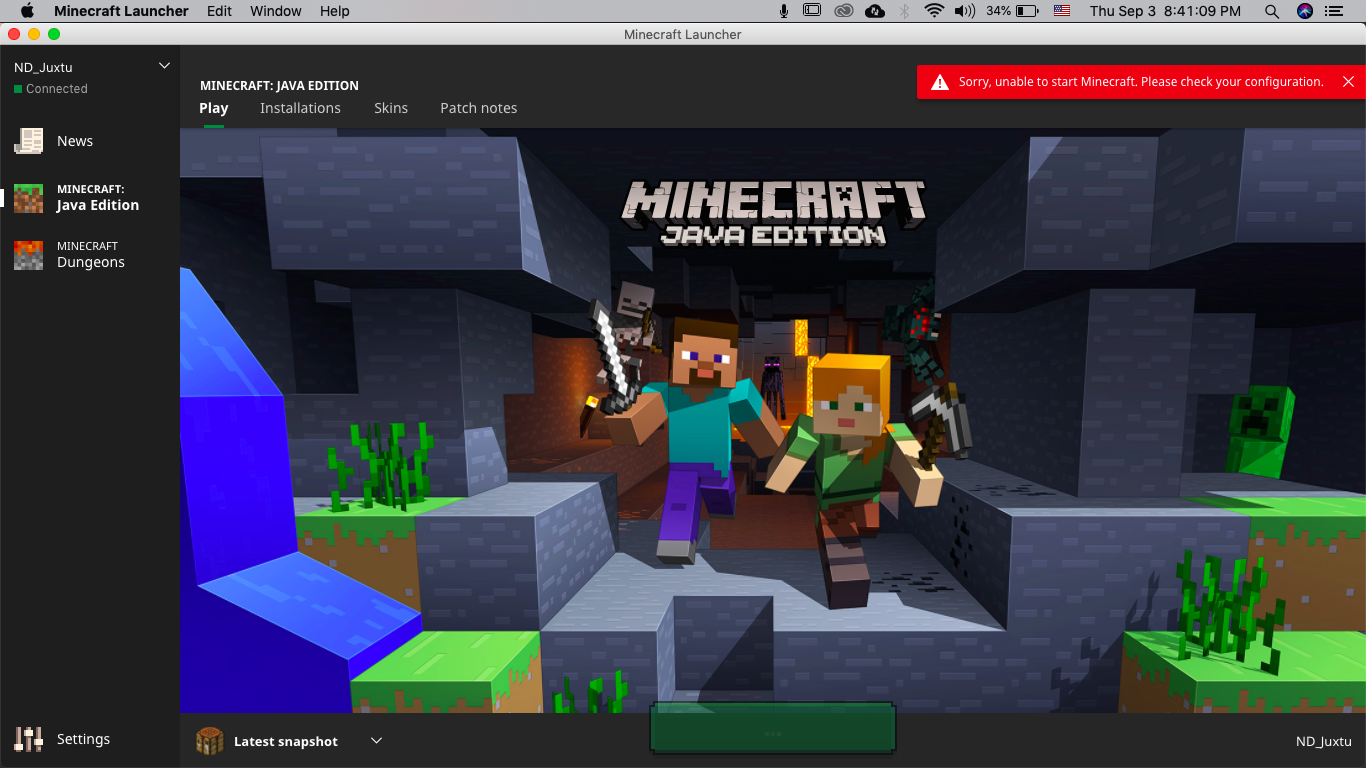Click the Wi-Fi icon in menu bar
Viewport: 1366px width, 768px height.
(x=934, y=11)
